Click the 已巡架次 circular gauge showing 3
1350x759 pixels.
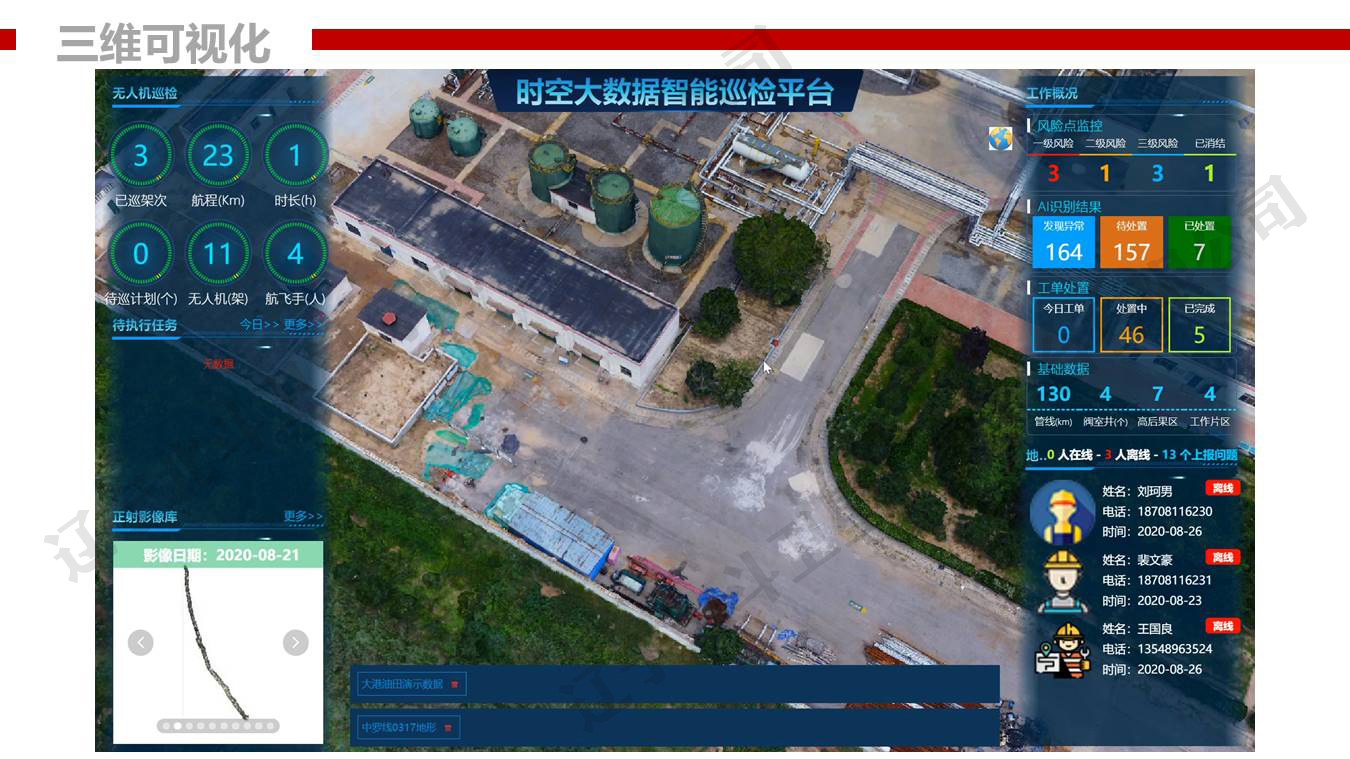(140, 156)
